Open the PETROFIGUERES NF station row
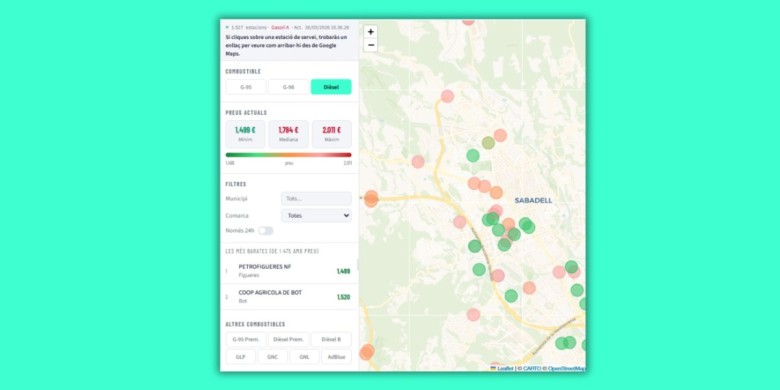Viewport: 780px width, 390px height. (289, 271)
